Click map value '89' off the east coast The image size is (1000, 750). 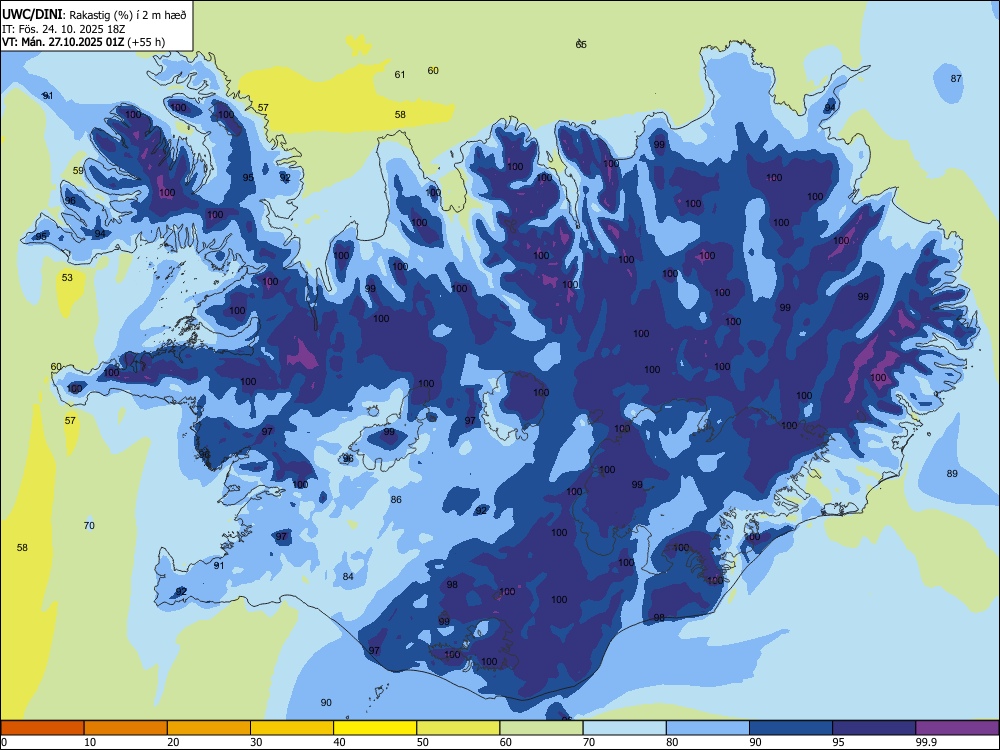click(x=952, y=473)
